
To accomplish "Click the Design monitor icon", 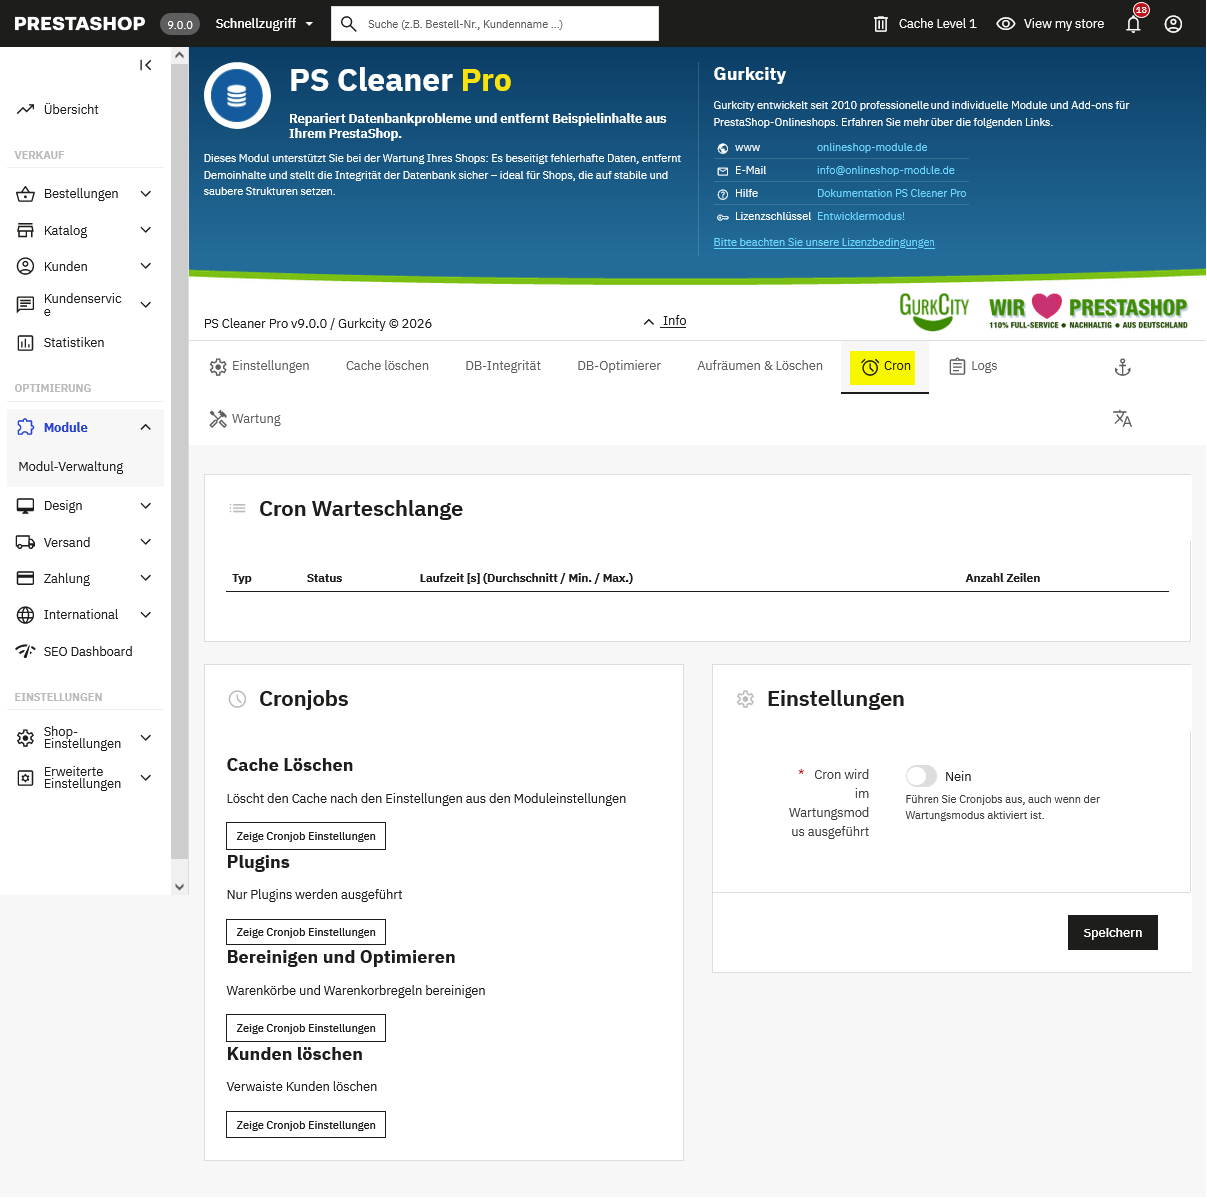I will click(26, 506).
